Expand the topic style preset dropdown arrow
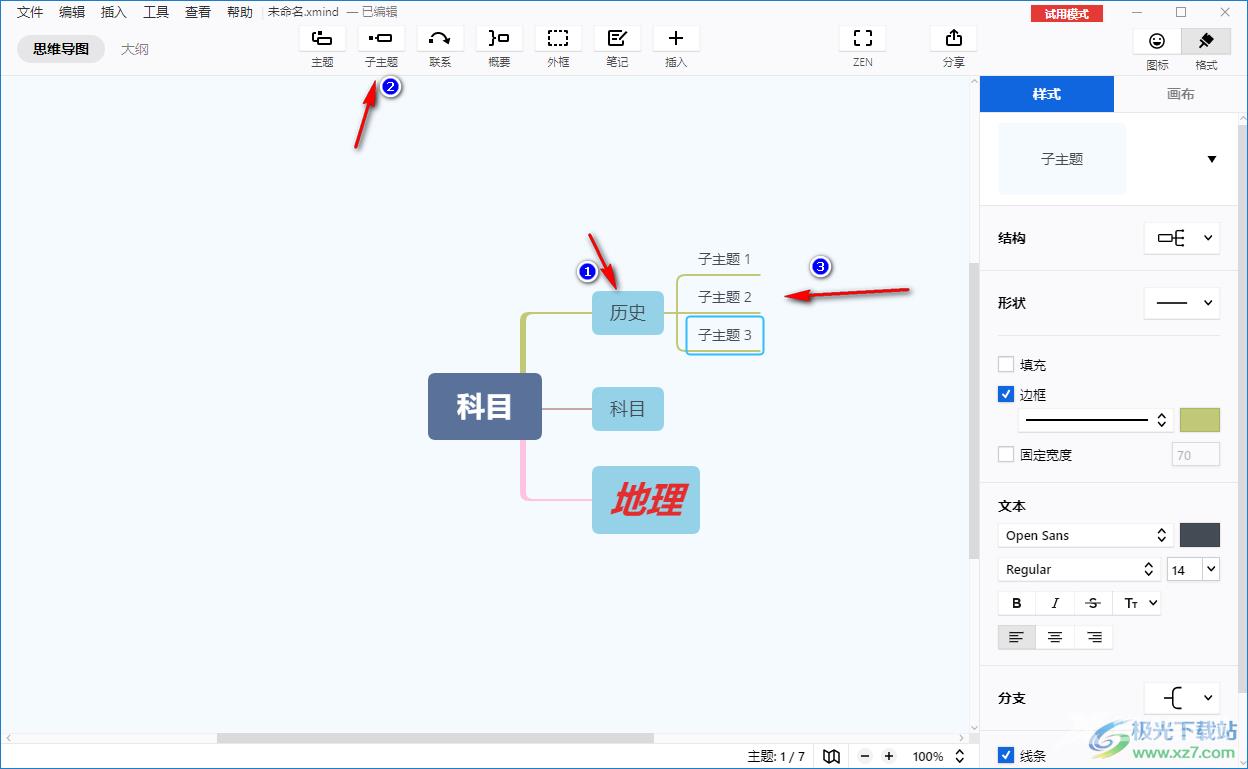This screenshot has width=1248, height=769. pos(1212,159)
